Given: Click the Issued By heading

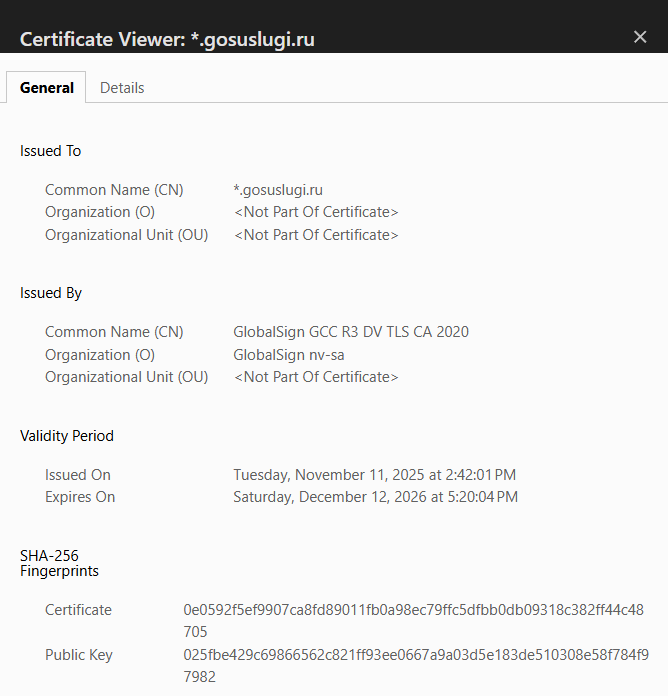Looking at the screenshot, I should [x=51, y=293].
